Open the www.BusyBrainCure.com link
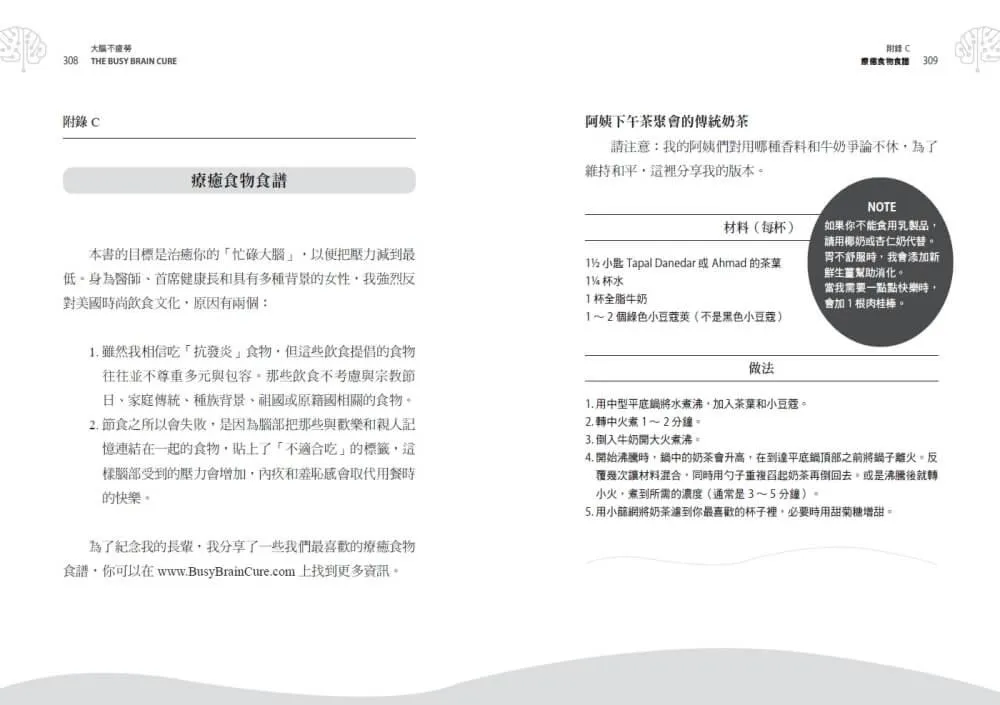 226,572
